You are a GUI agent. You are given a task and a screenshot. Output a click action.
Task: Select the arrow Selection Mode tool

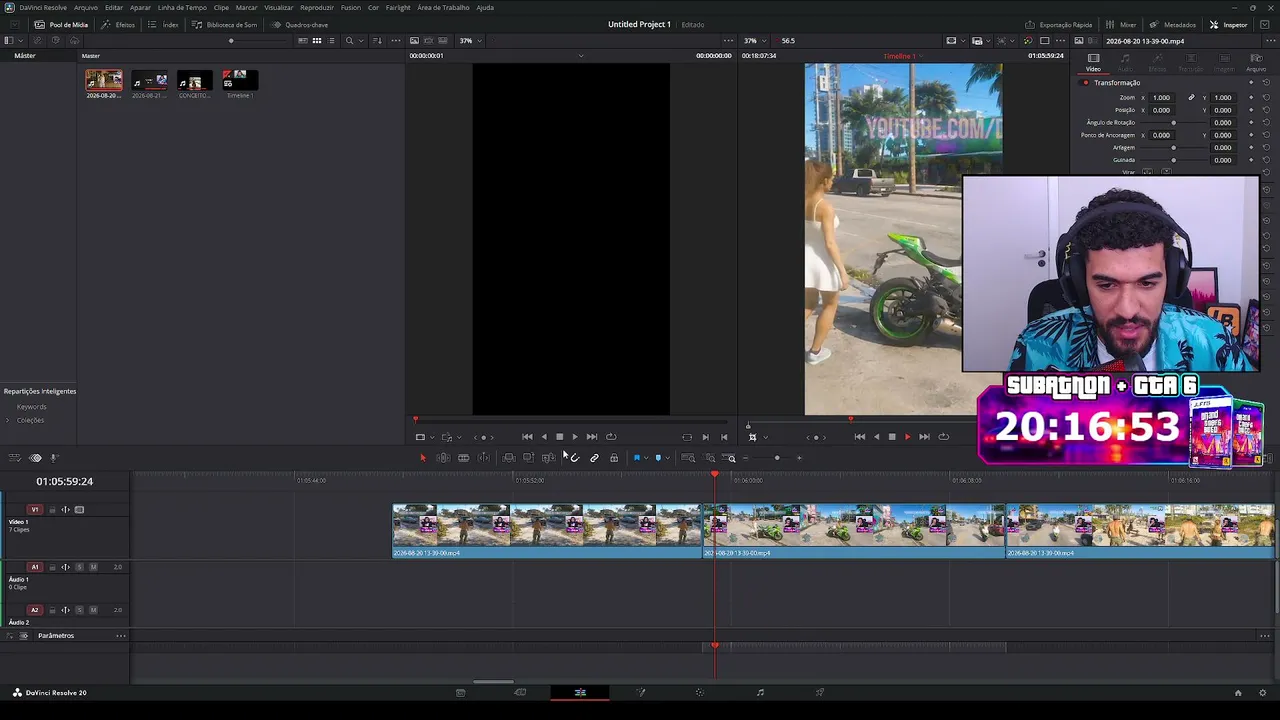point(422,458)
